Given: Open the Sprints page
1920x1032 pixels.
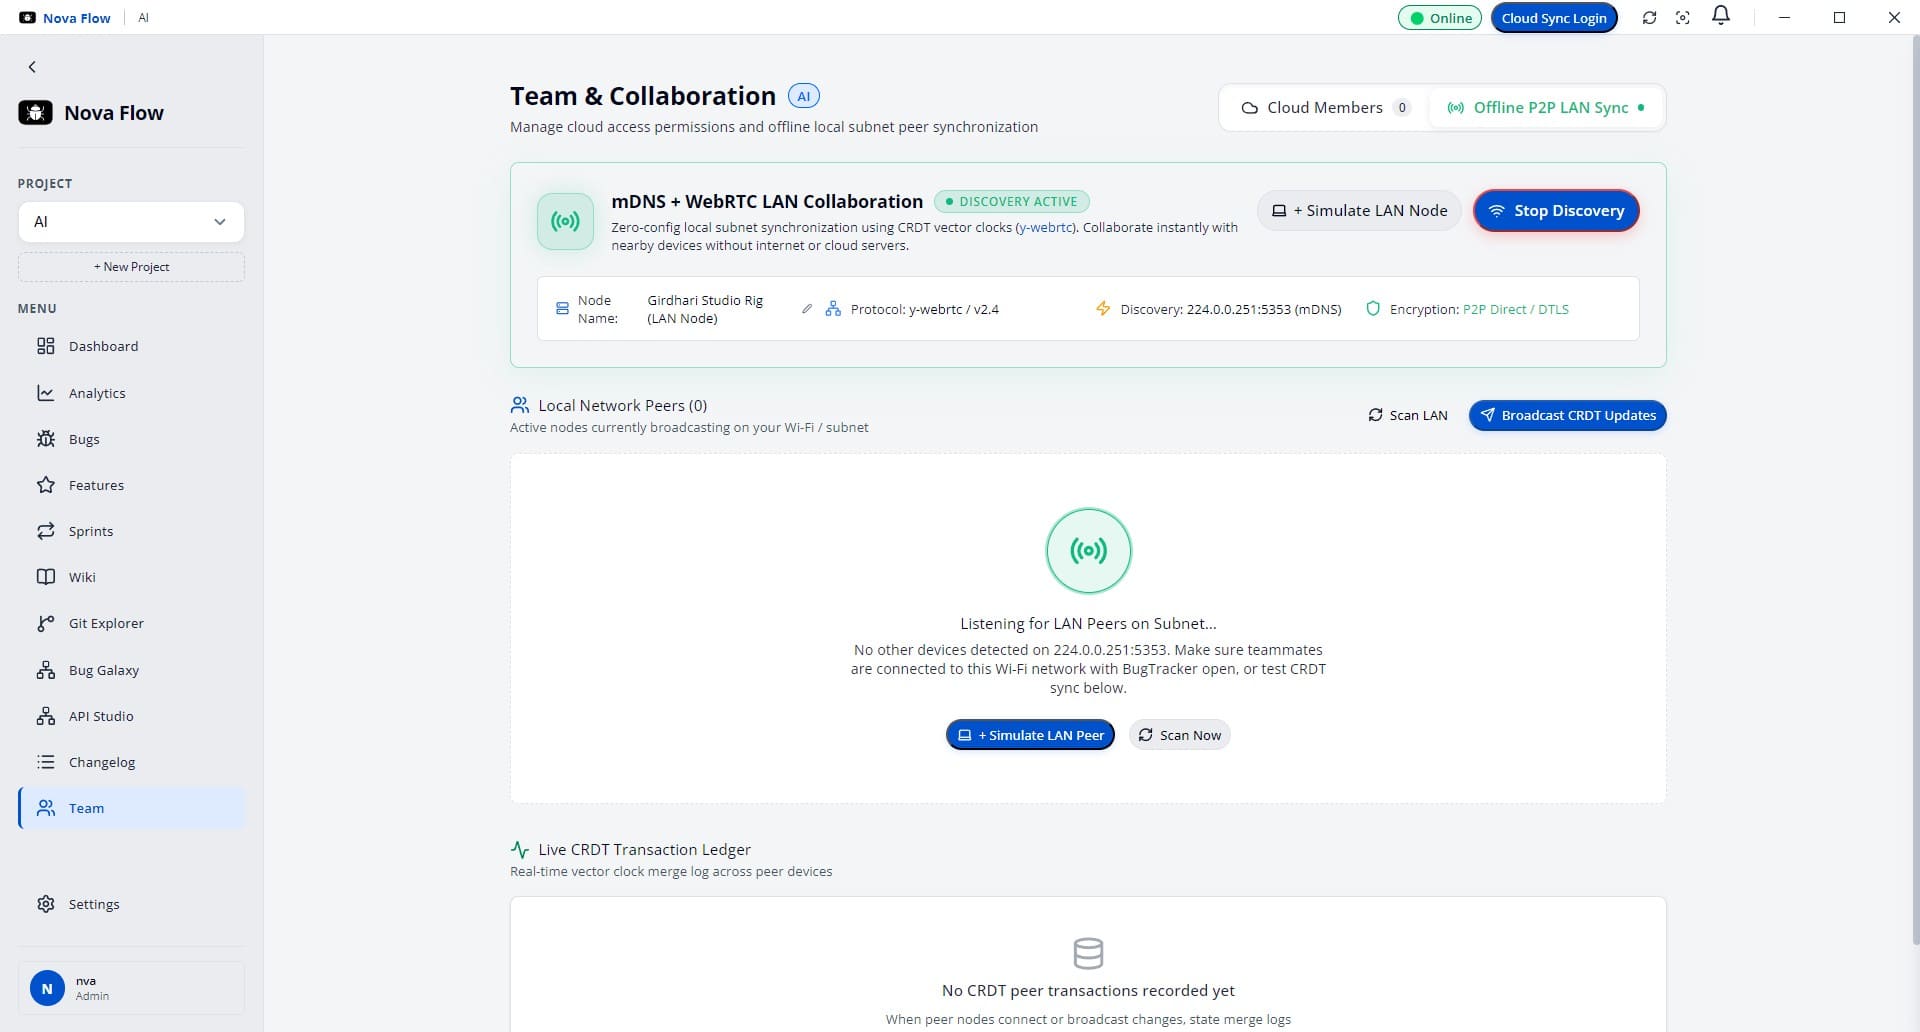Looking at the screenshot, I should [131, 531].
